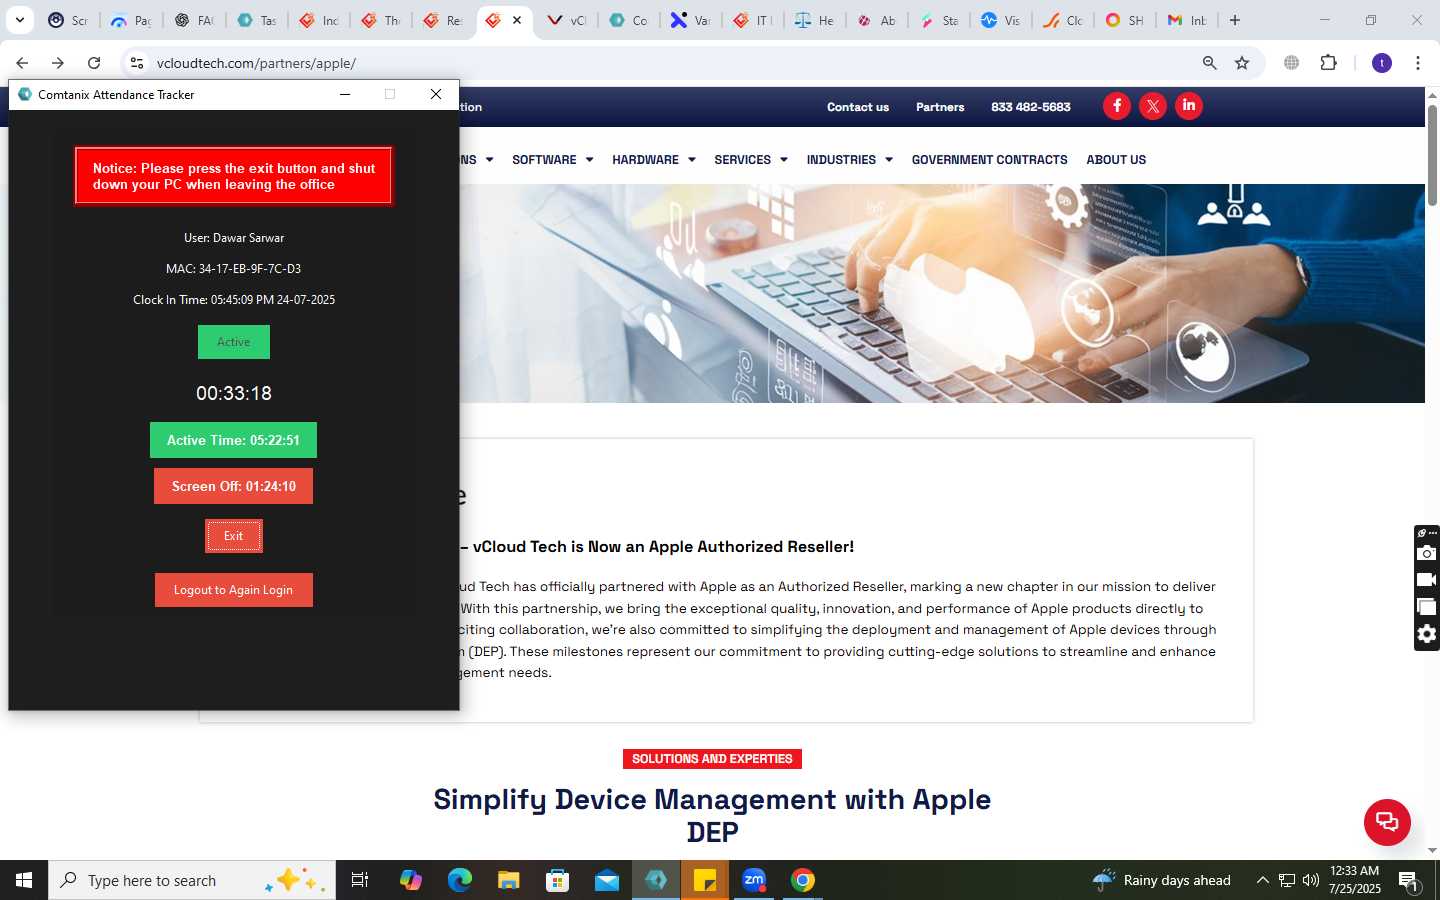Click the volume icon in system tray
This screenshot has width=1440, height=900.
tap(1311, 880)
